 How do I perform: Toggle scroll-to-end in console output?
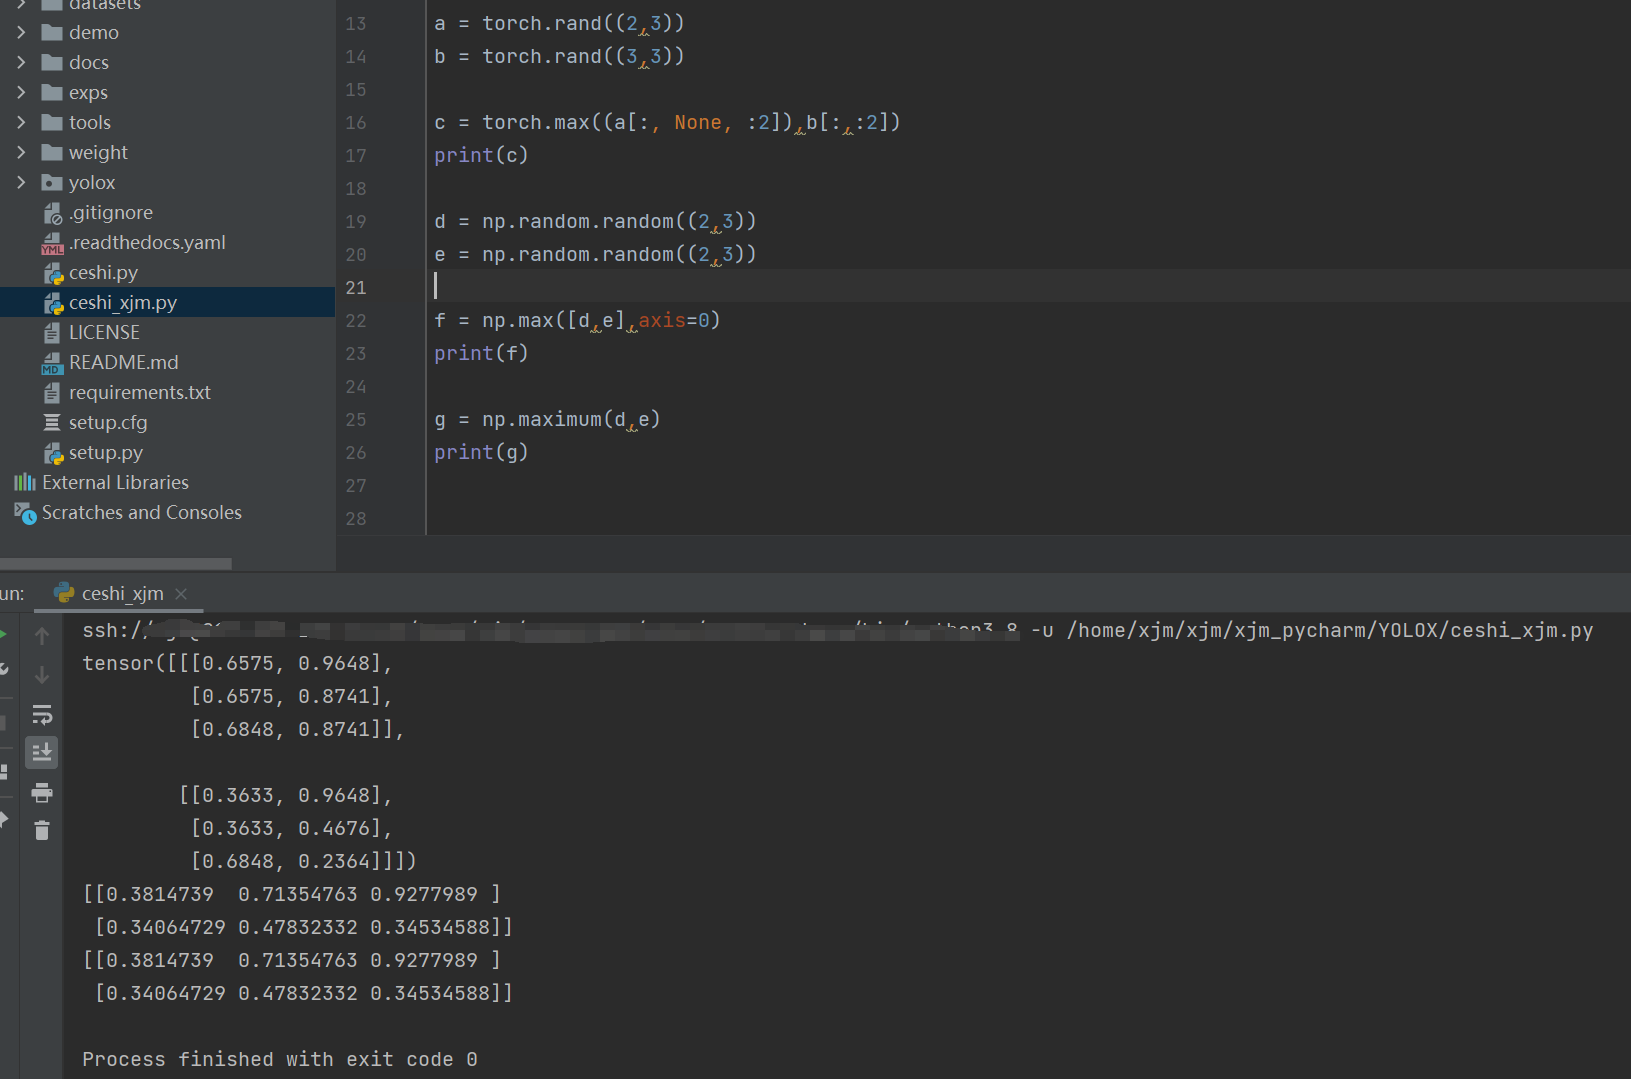(x=42, y=752)
